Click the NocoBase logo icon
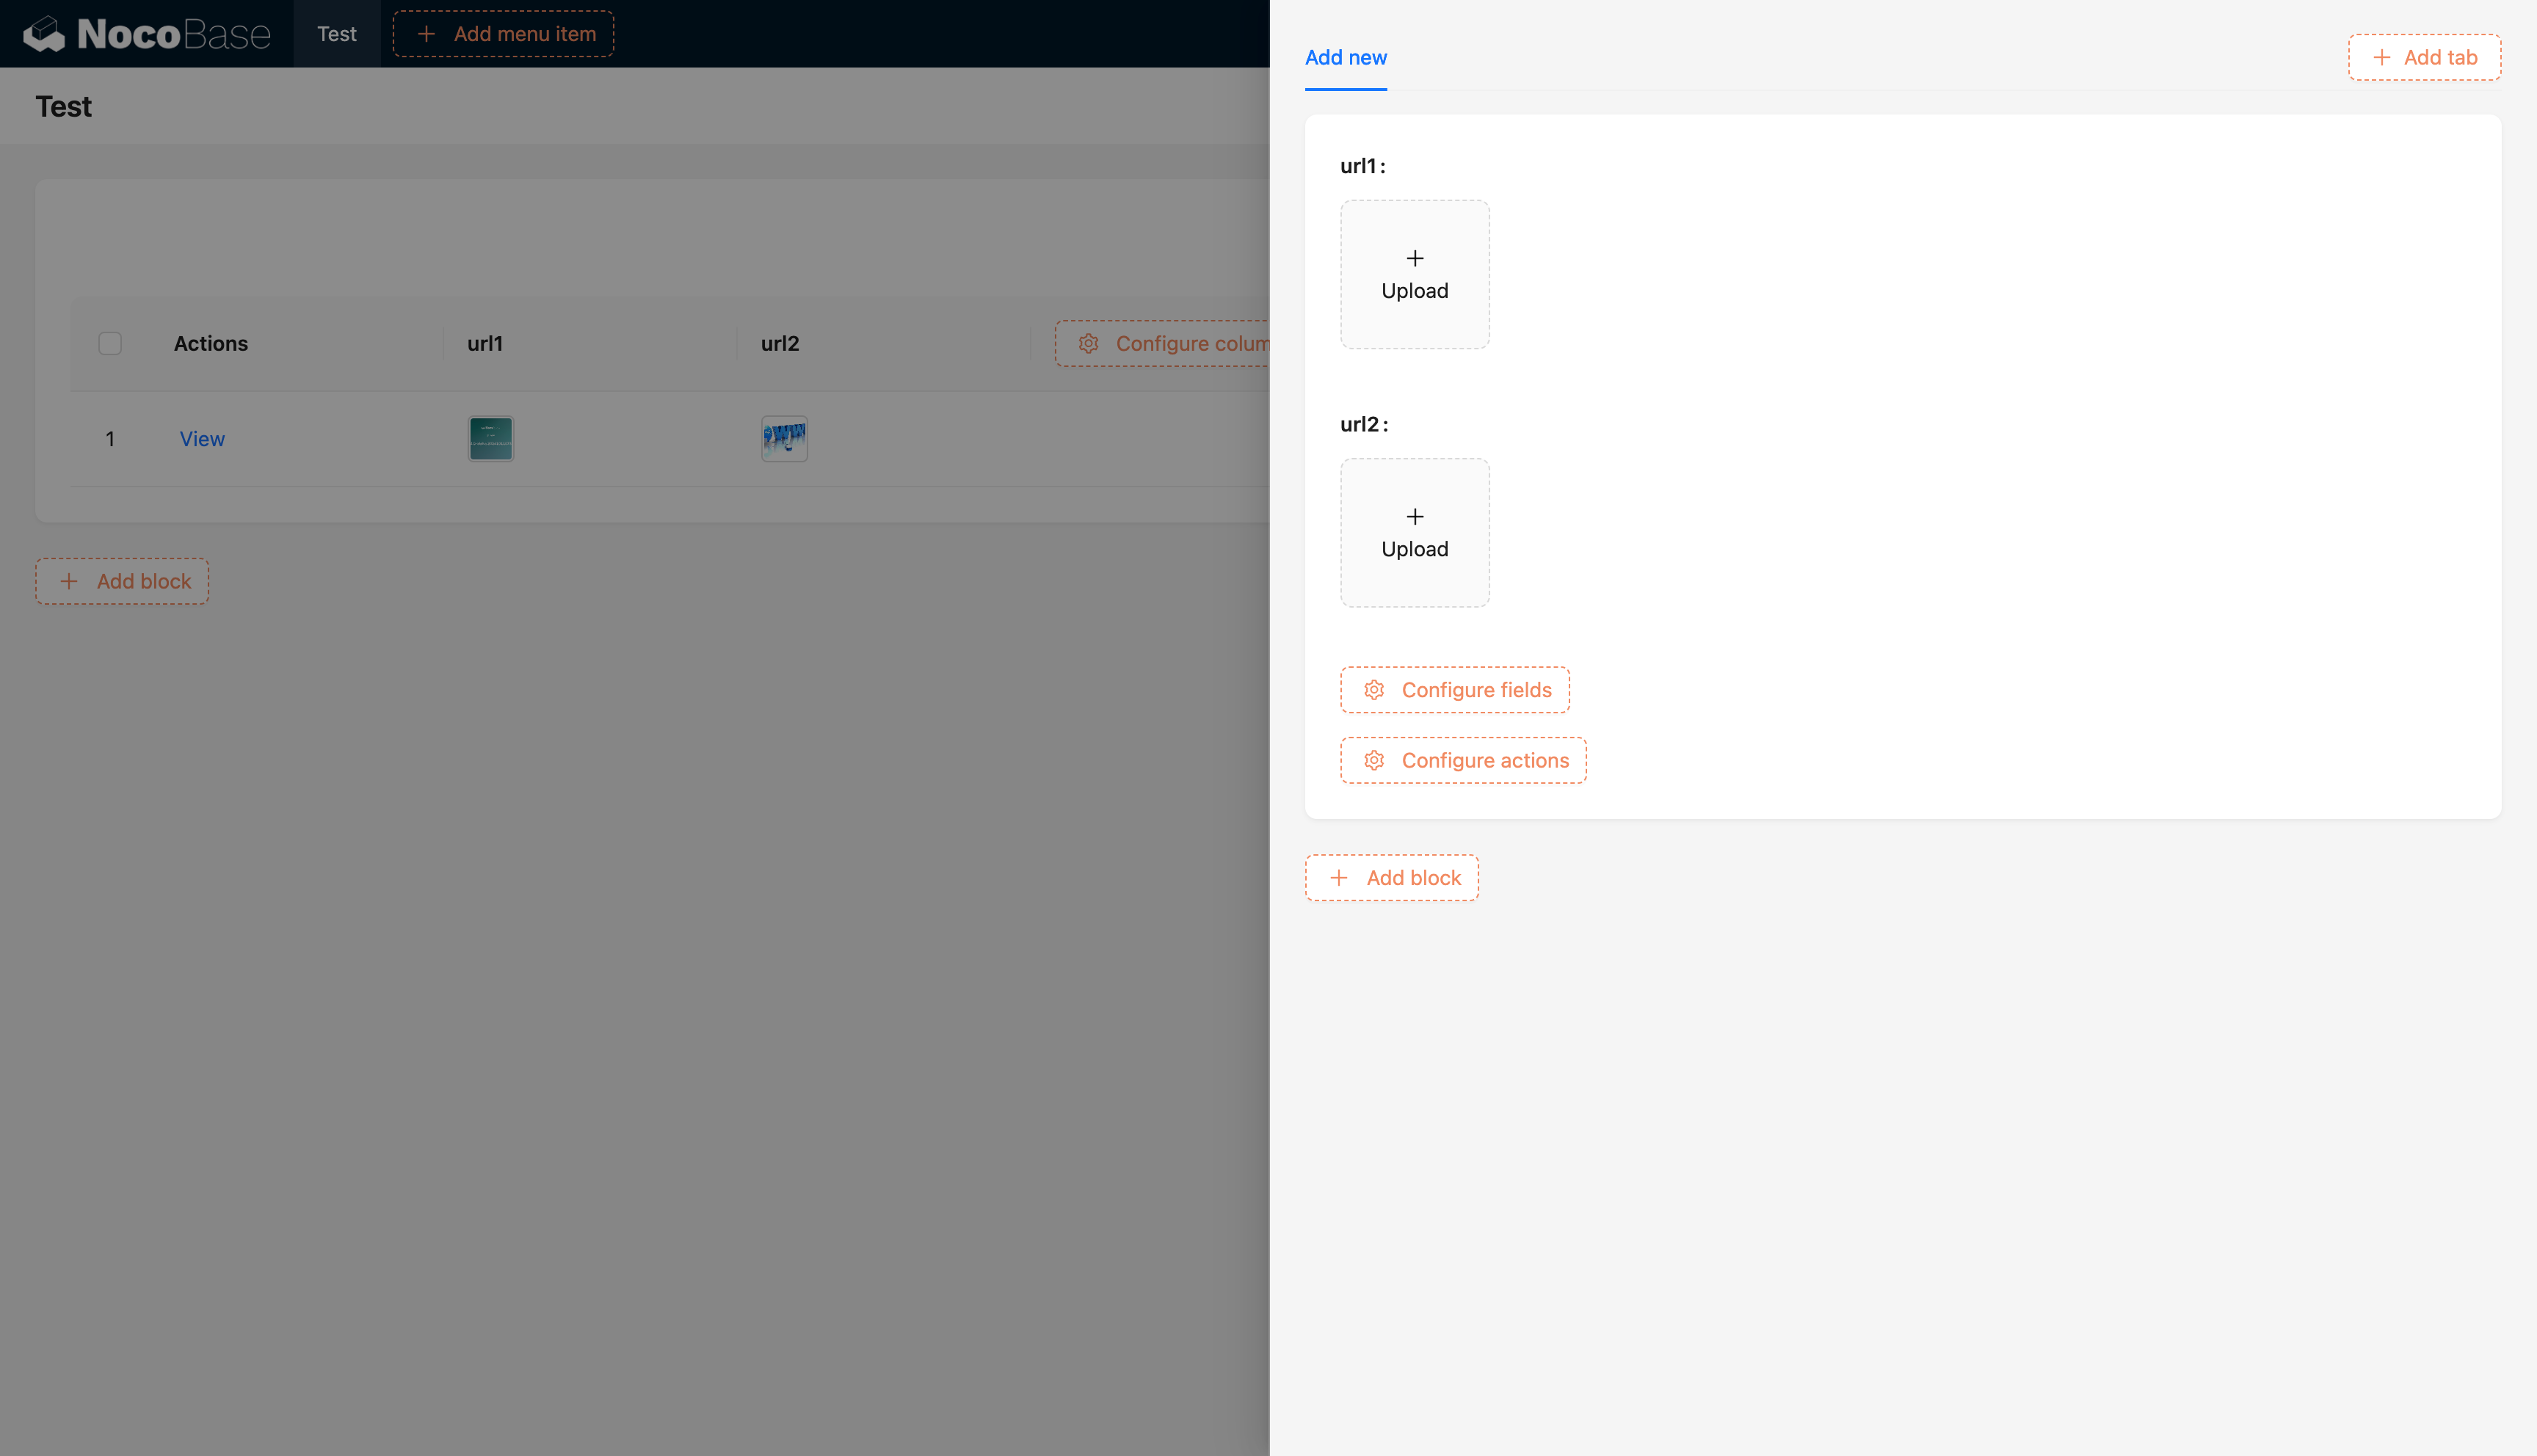Screen dimensions: 2537x1456 (x=44, y=34)
